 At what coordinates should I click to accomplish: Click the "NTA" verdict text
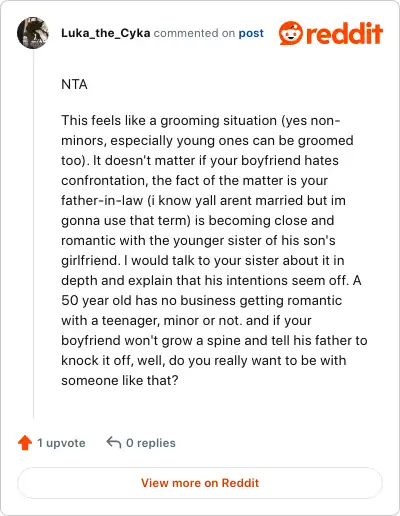74,84
